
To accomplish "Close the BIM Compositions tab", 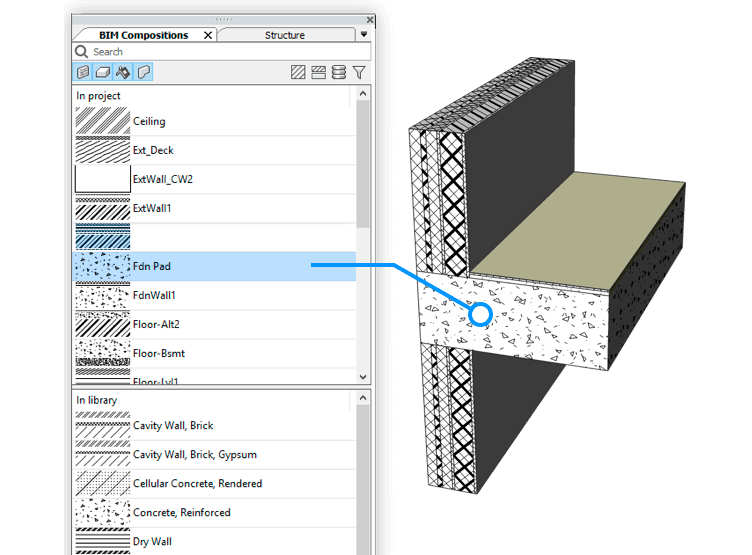I will pos(208,35).
